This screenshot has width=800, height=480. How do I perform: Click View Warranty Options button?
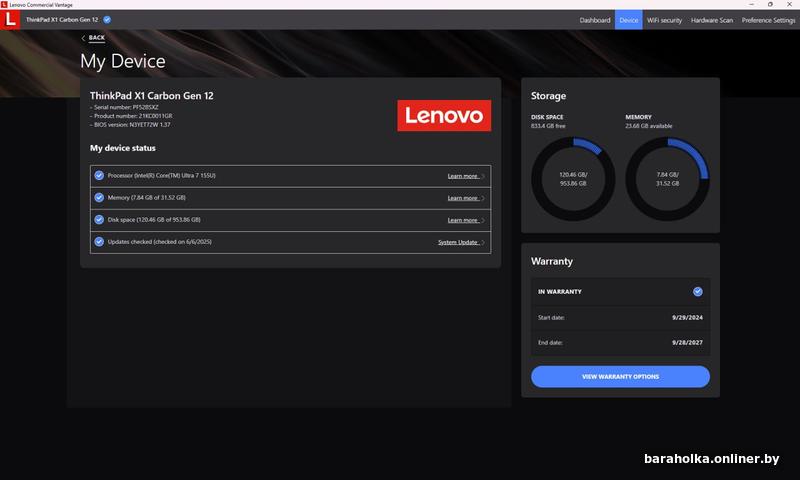(x=620, y=376)
